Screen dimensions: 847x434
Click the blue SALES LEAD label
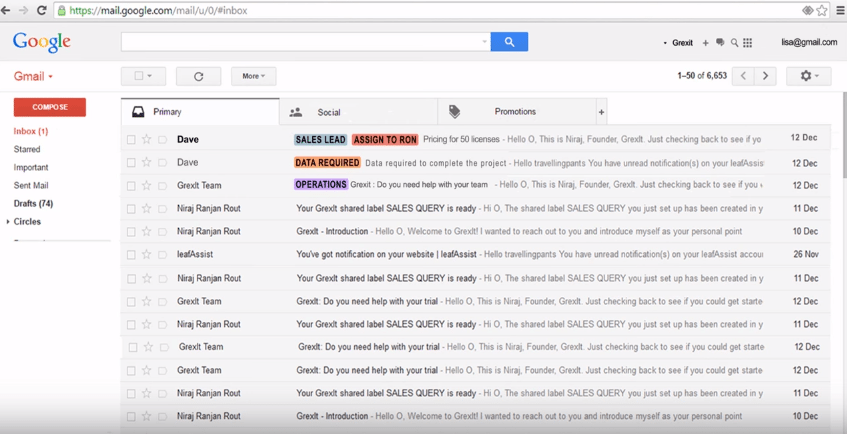tap(320, 139)
